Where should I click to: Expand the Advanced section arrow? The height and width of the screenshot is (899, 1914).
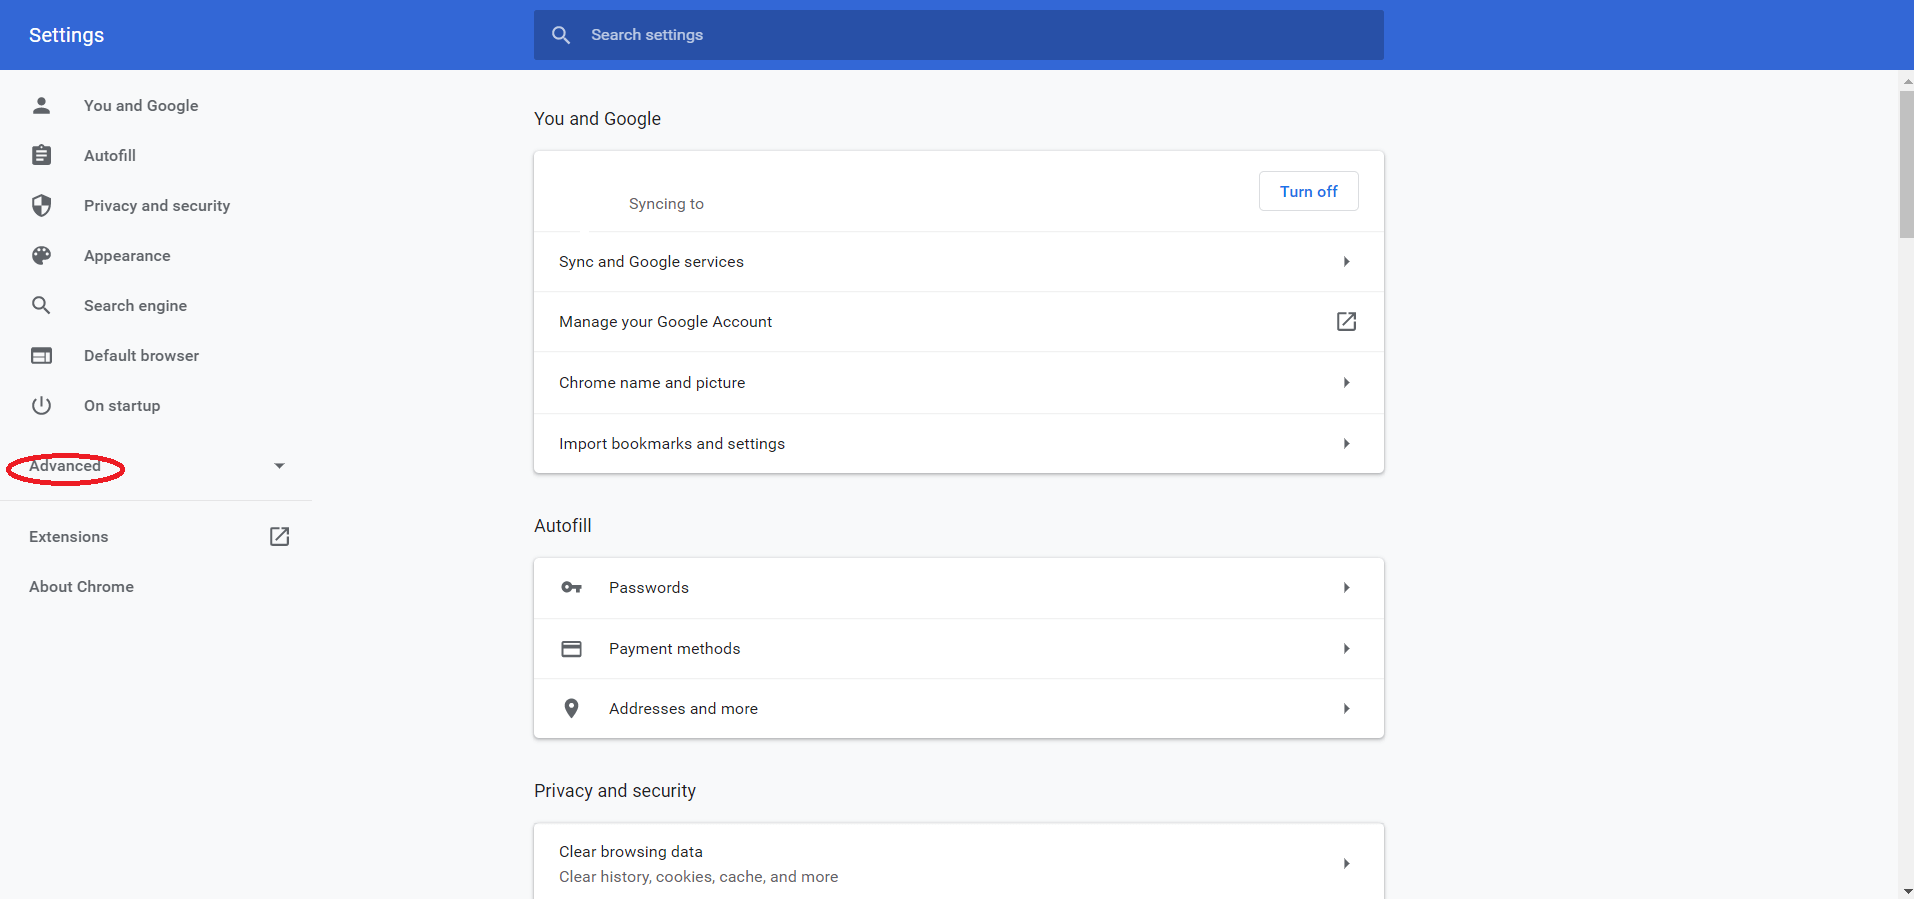click(x=280, y=466)
